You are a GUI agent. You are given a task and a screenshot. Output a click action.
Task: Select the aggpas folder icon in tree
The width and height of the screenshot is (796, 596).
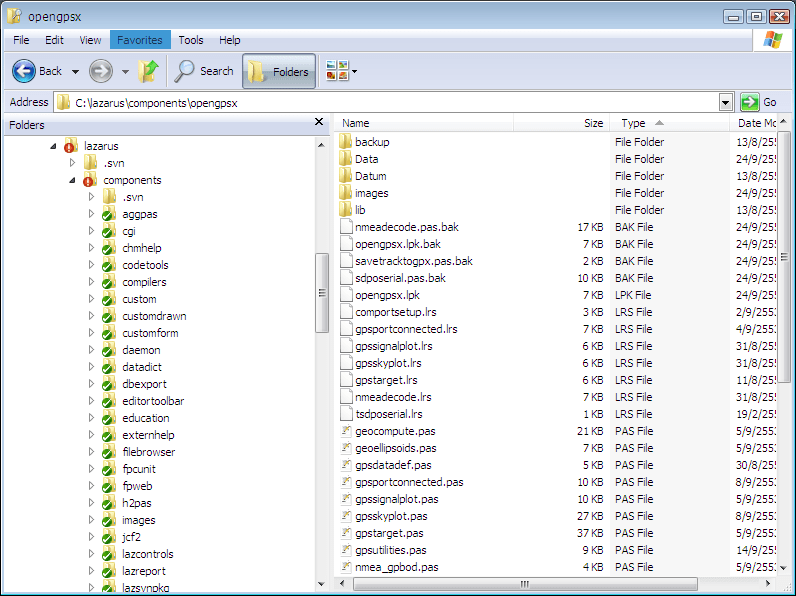108,214
